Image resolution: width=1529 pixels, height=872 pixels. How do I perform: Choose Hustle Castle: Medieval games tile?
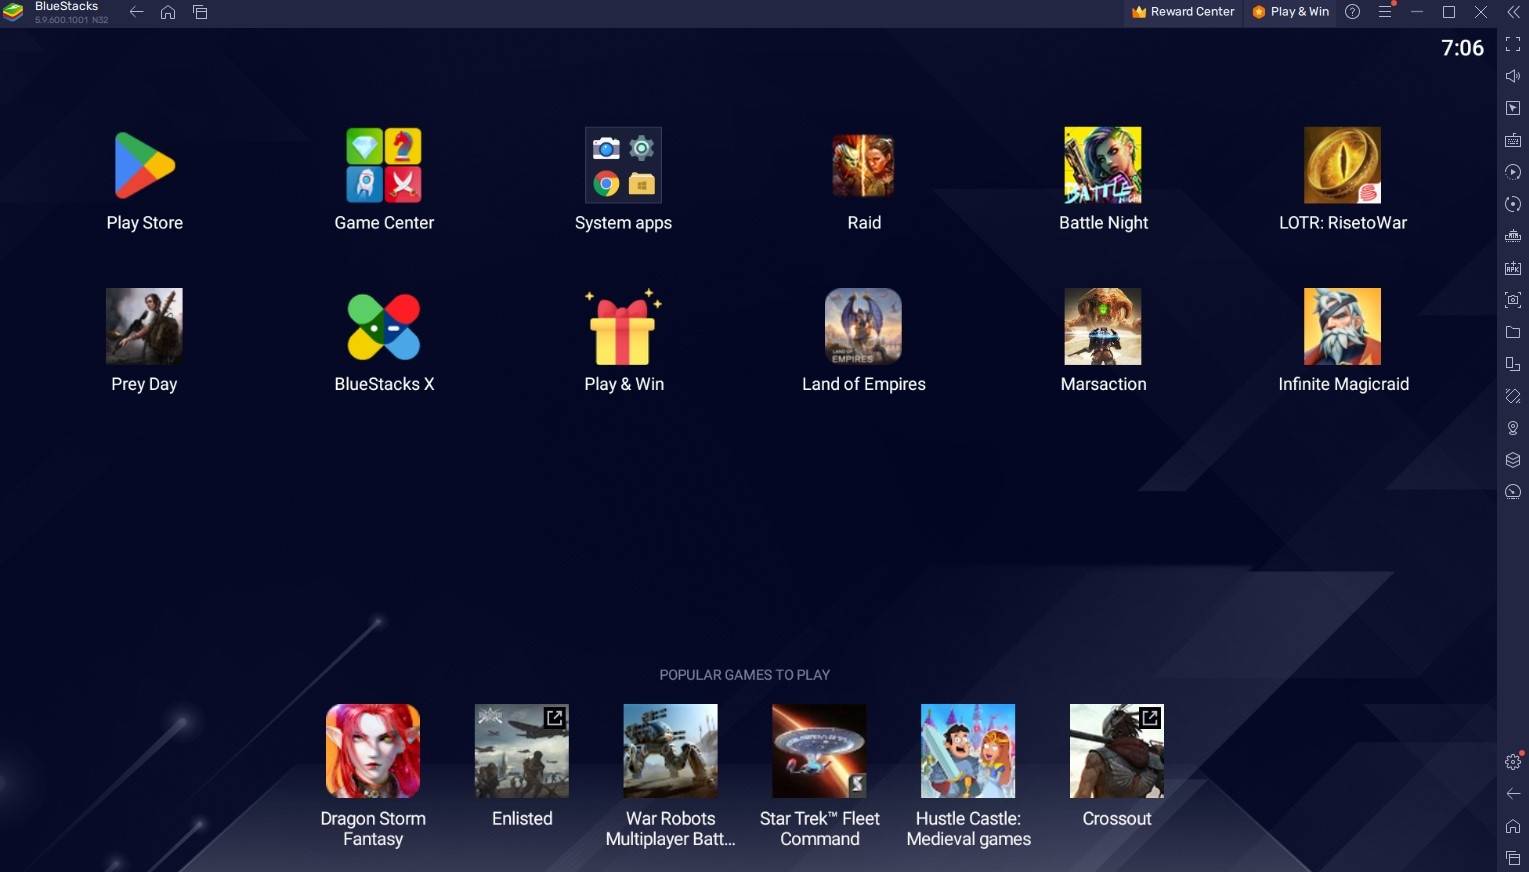point(968,751)
